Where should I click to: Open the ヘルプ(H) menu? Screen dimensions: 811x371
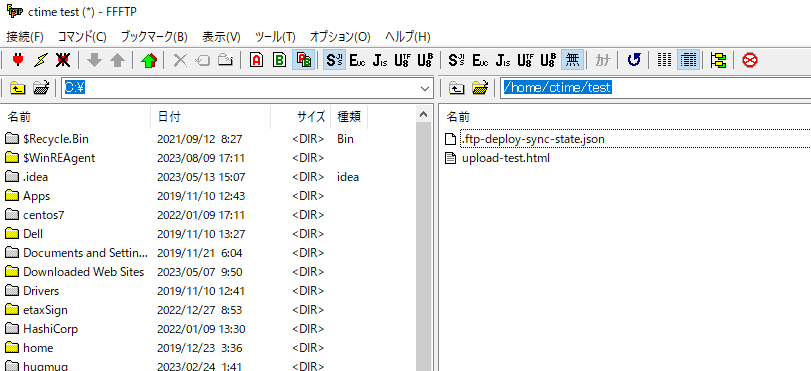(x=408, y=37)
